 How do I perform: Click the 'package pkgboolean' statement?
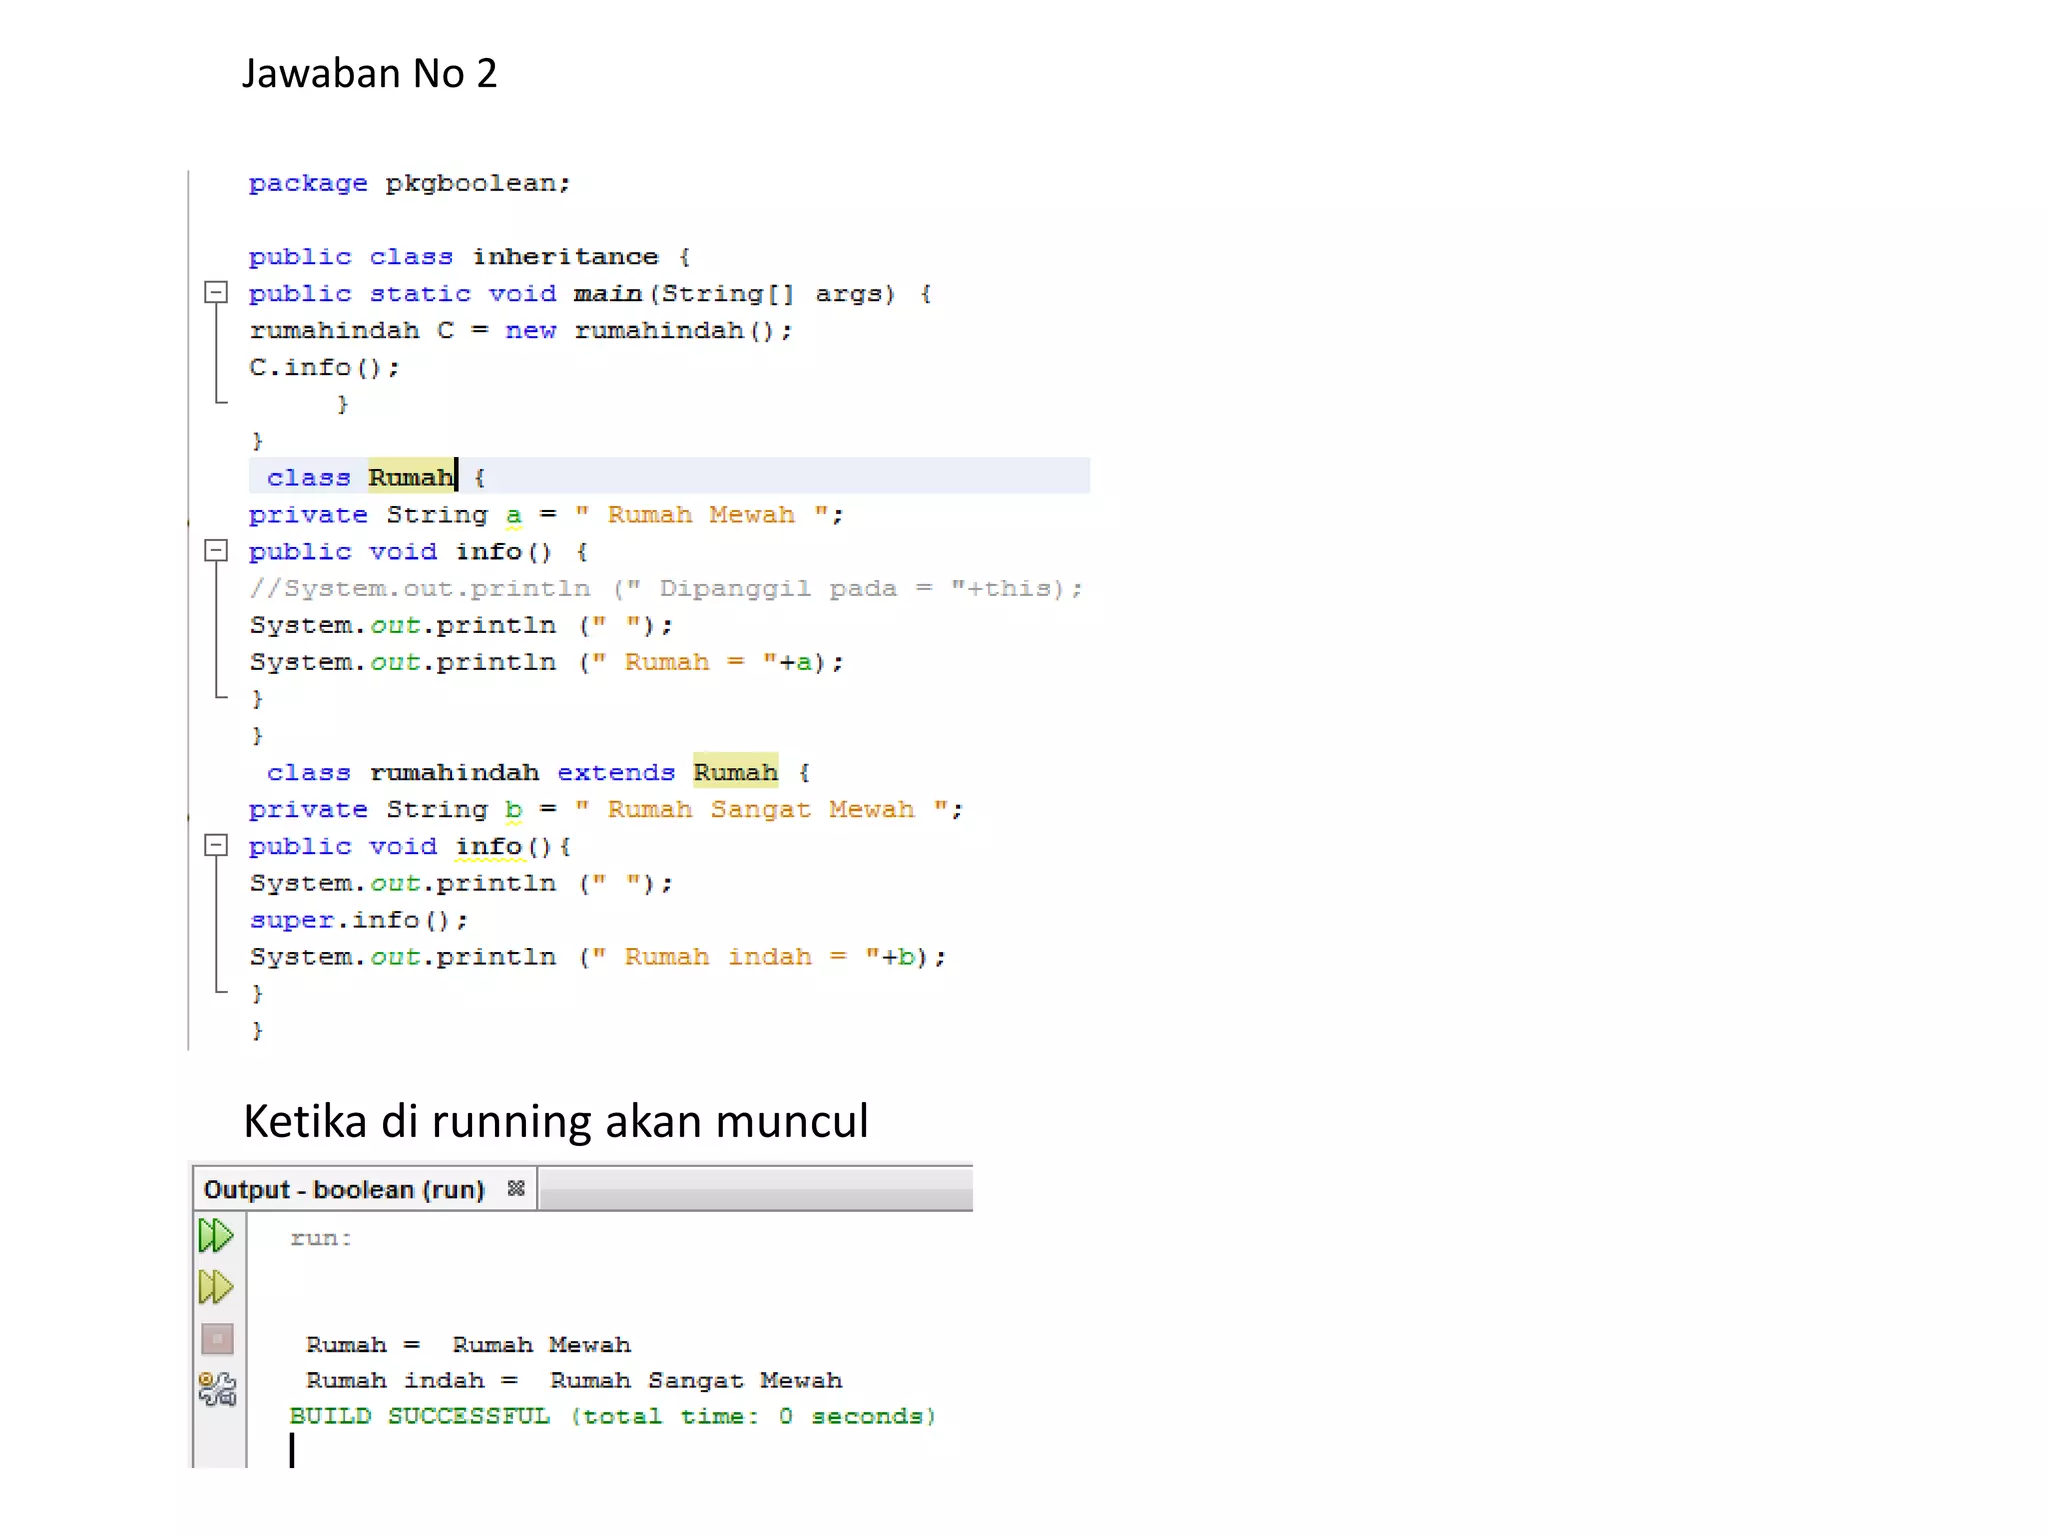click(x=409, y=184)
